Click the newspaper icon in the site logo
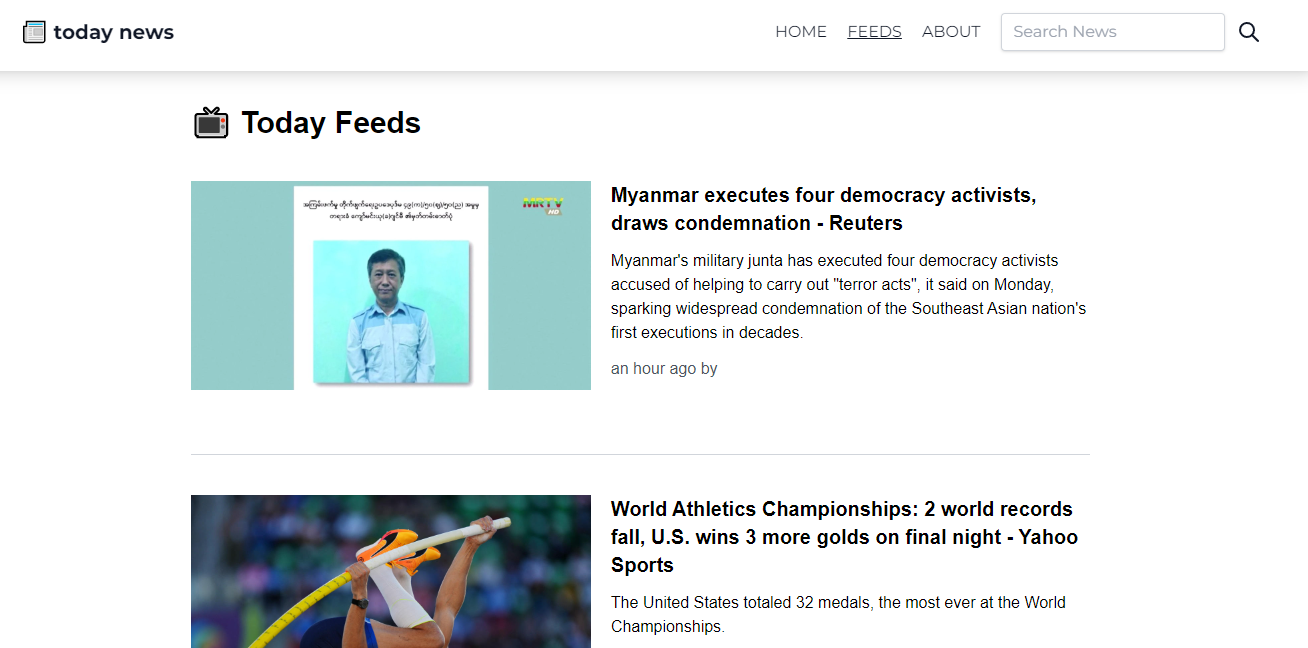This screenshot has height=648, width=1308. 35,31
